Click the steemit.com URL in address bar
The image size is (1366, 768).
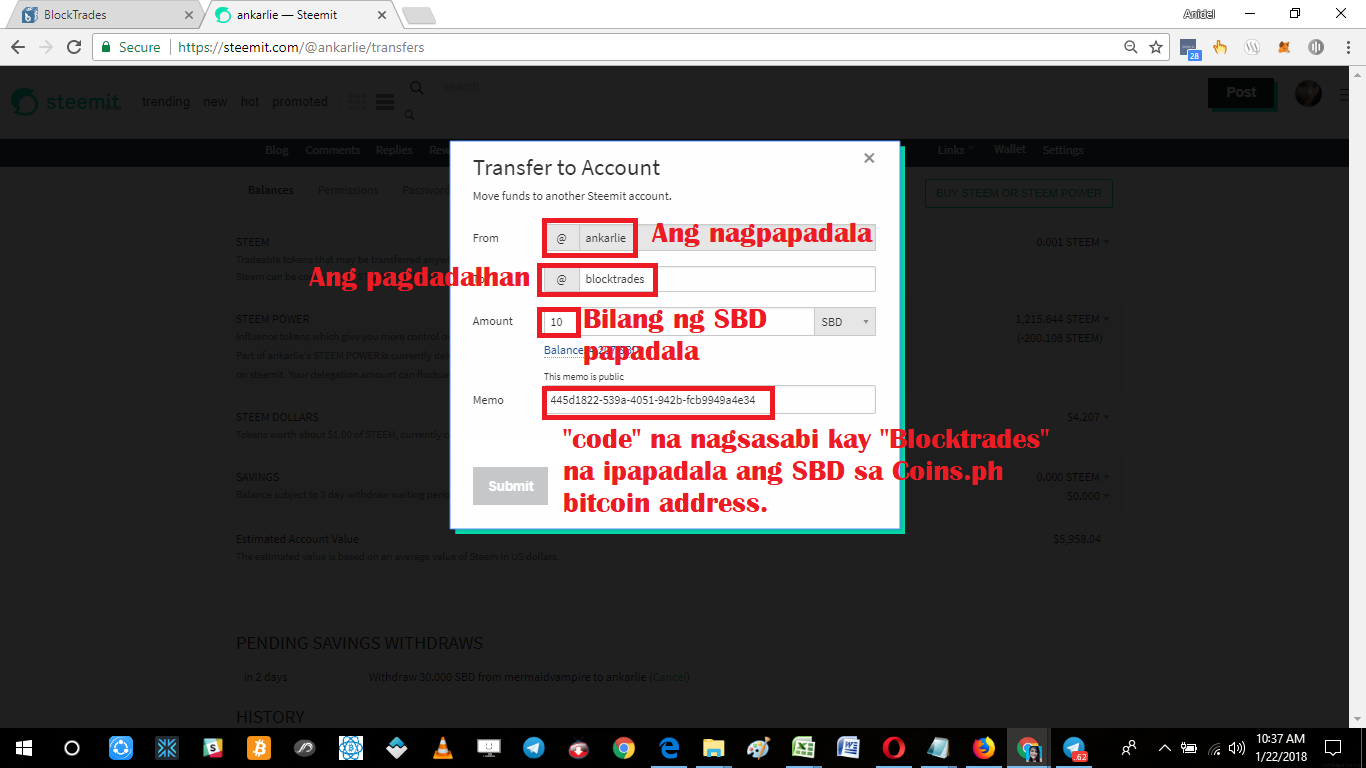[x=301, y=47]
